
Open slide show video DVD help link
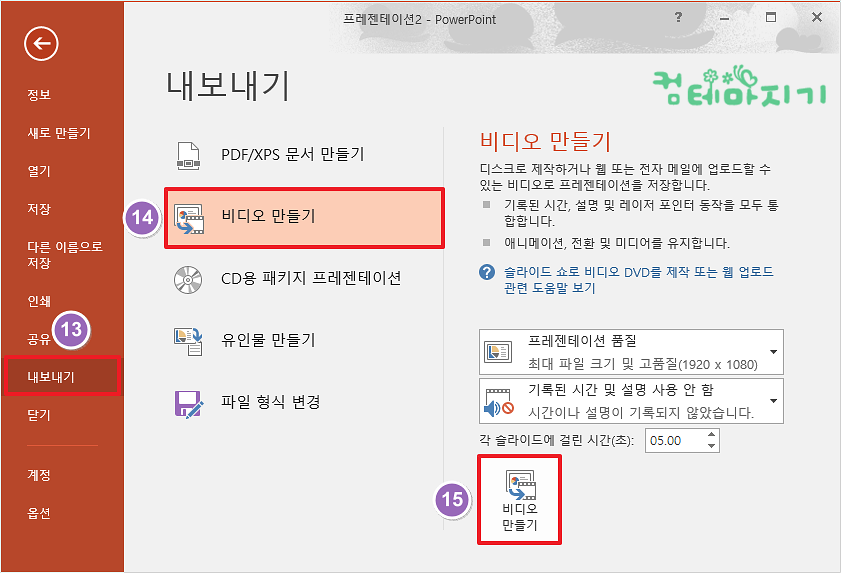click(638, 280)
